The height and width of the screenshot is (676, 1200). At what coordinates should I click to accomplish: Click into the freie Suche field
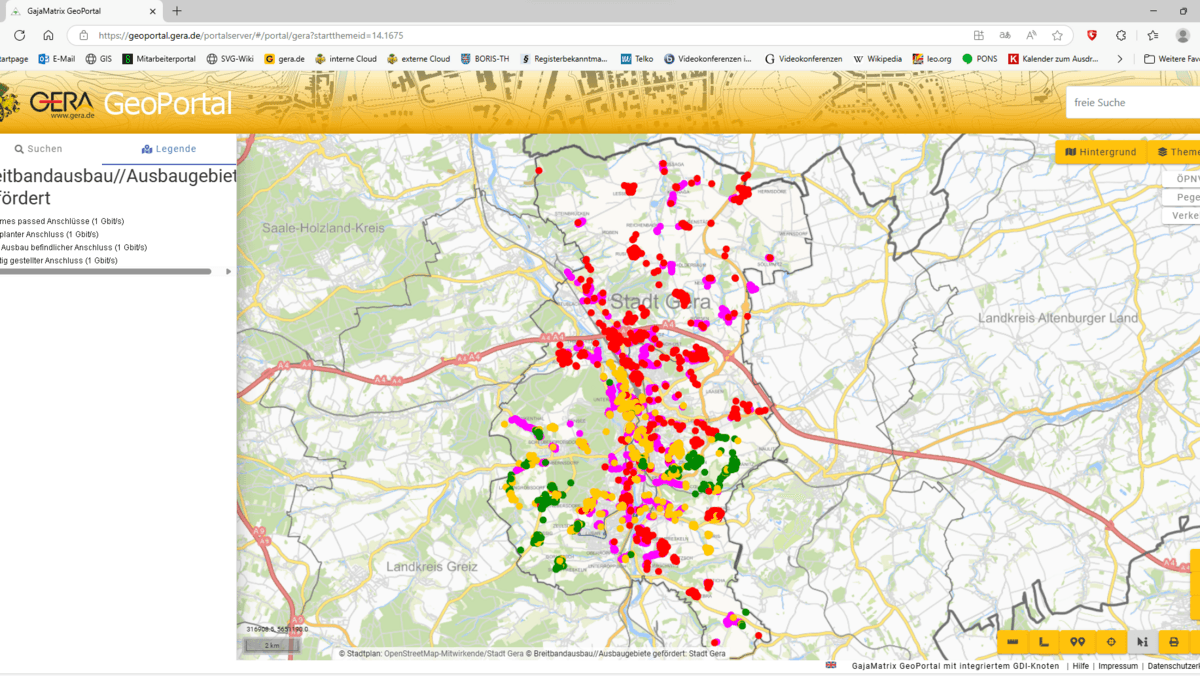[x=1130, y=103]
